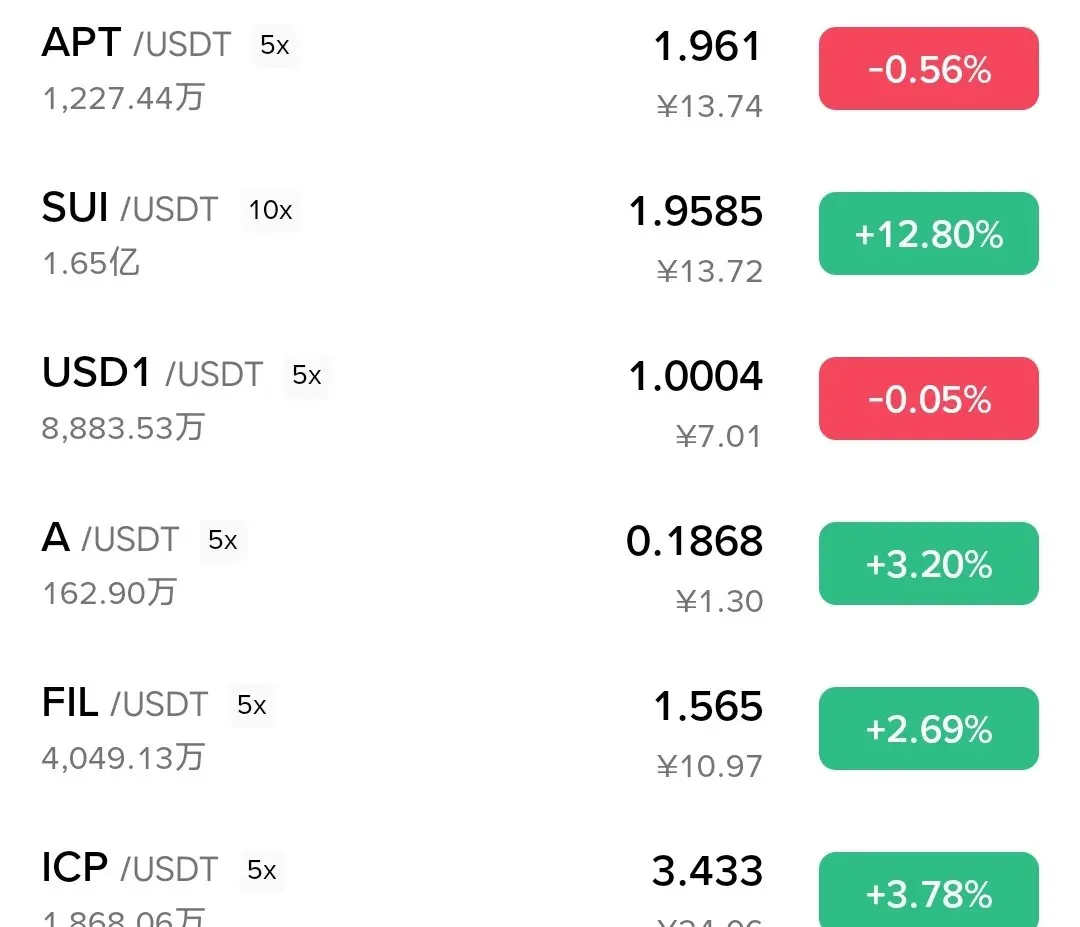Select the 5x leverage tag beside A/USDT
The width and height of the screenshot is (1080, 927).
click(x=222, y=540)
